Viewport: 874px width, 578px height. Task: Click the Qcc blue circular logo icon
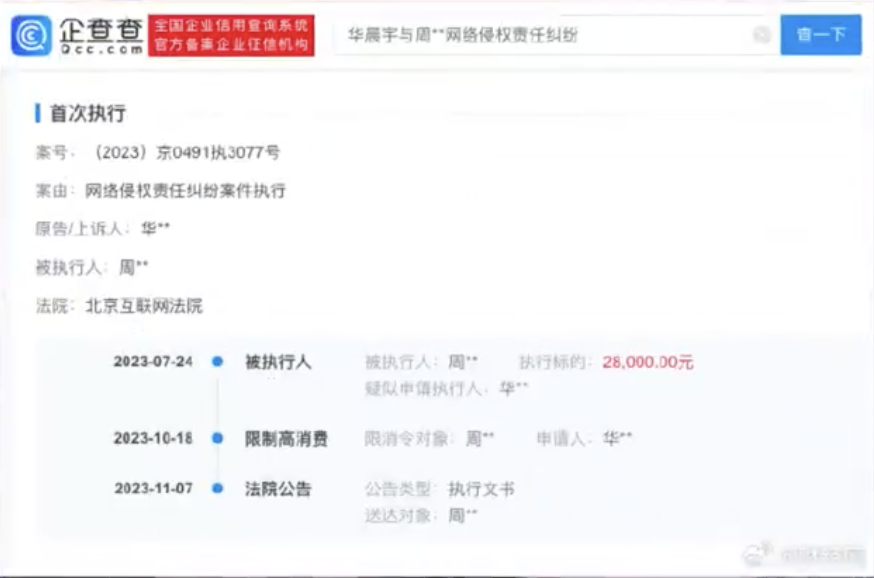pyautogui.click(x=32, y=35)
